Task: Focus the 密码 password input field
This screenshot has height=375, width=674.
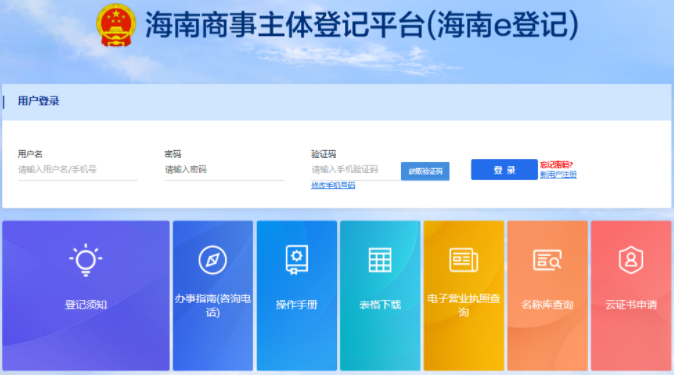Action: pos(224,170)
